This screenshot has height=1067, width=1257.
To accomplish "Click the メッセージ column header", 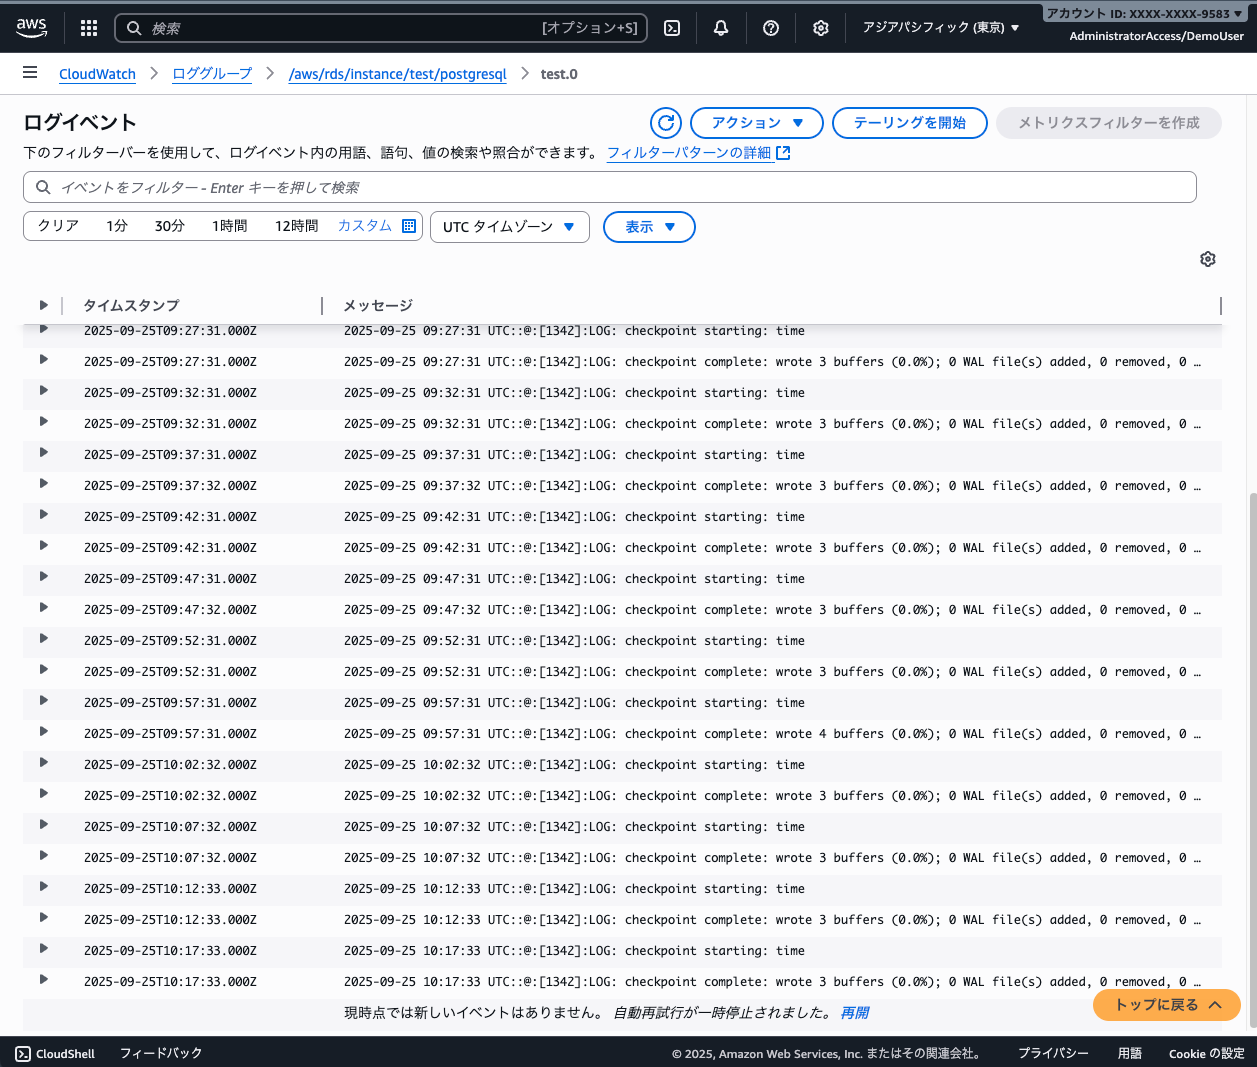I will 378,305.
